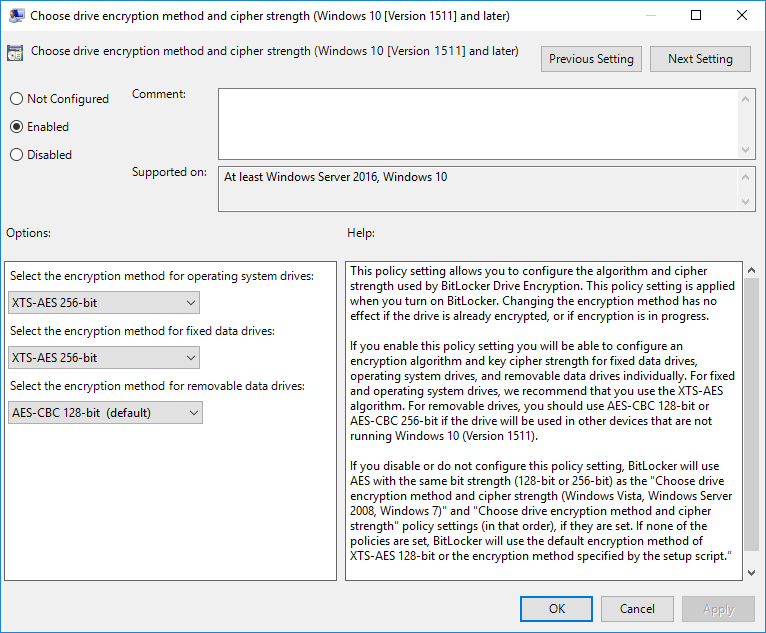
Task: Click the Supported on box scroll down arrow
Action: (746, 203)
